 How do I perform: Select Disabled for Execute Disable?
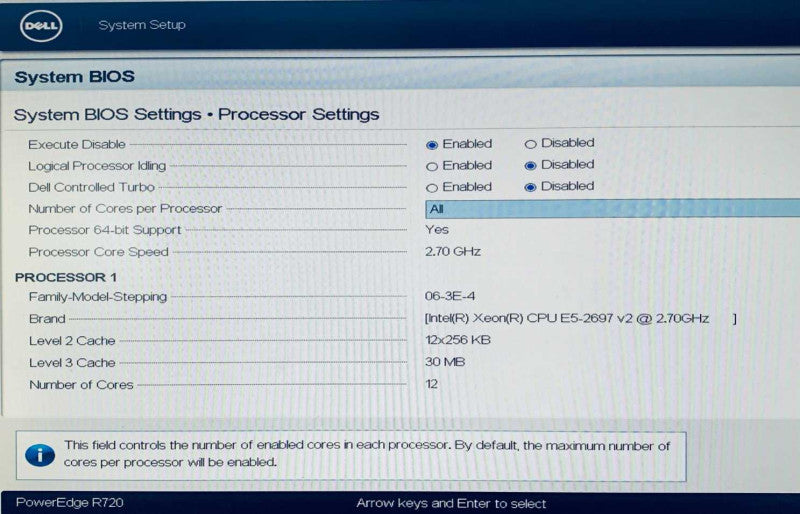(x=531, y=144)
